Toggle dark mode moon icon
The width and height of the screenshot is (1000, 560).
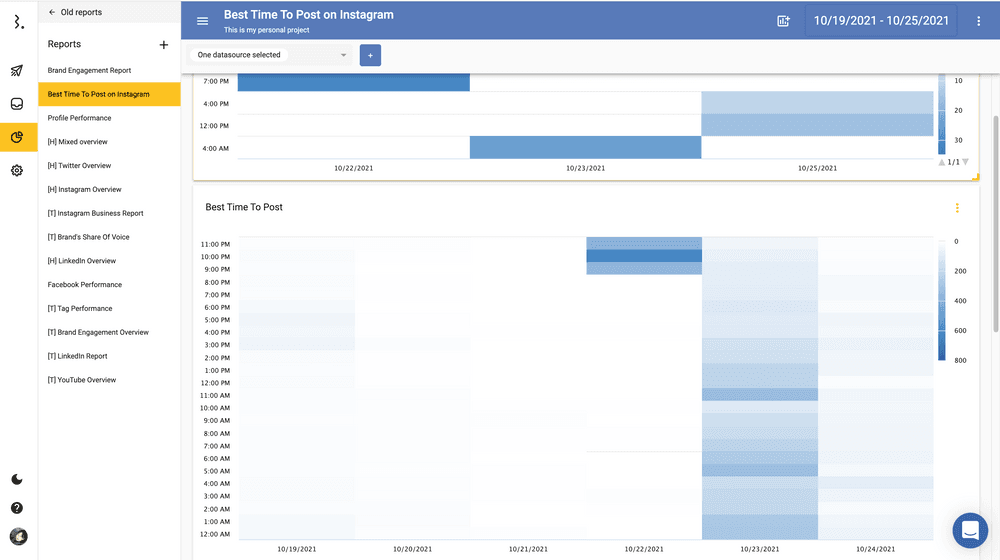(17, 480)
